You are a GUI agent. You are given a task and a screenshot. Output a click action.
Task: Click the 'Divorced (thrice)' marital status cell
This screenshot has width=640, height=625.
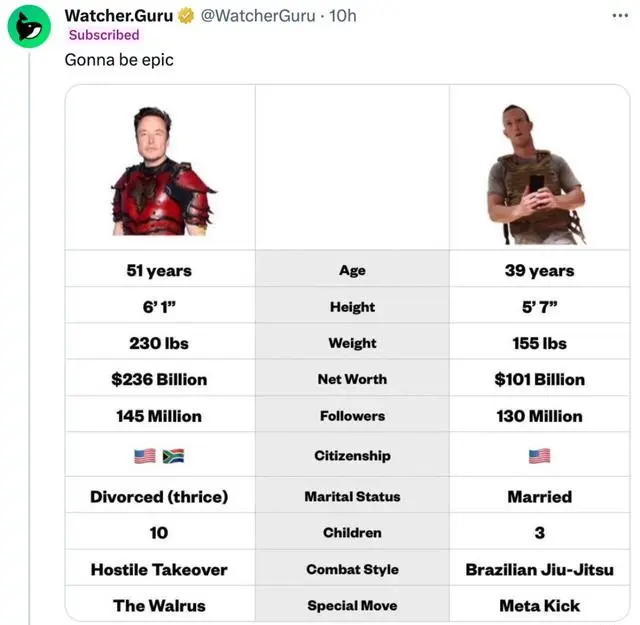click(x=159, y=497)
